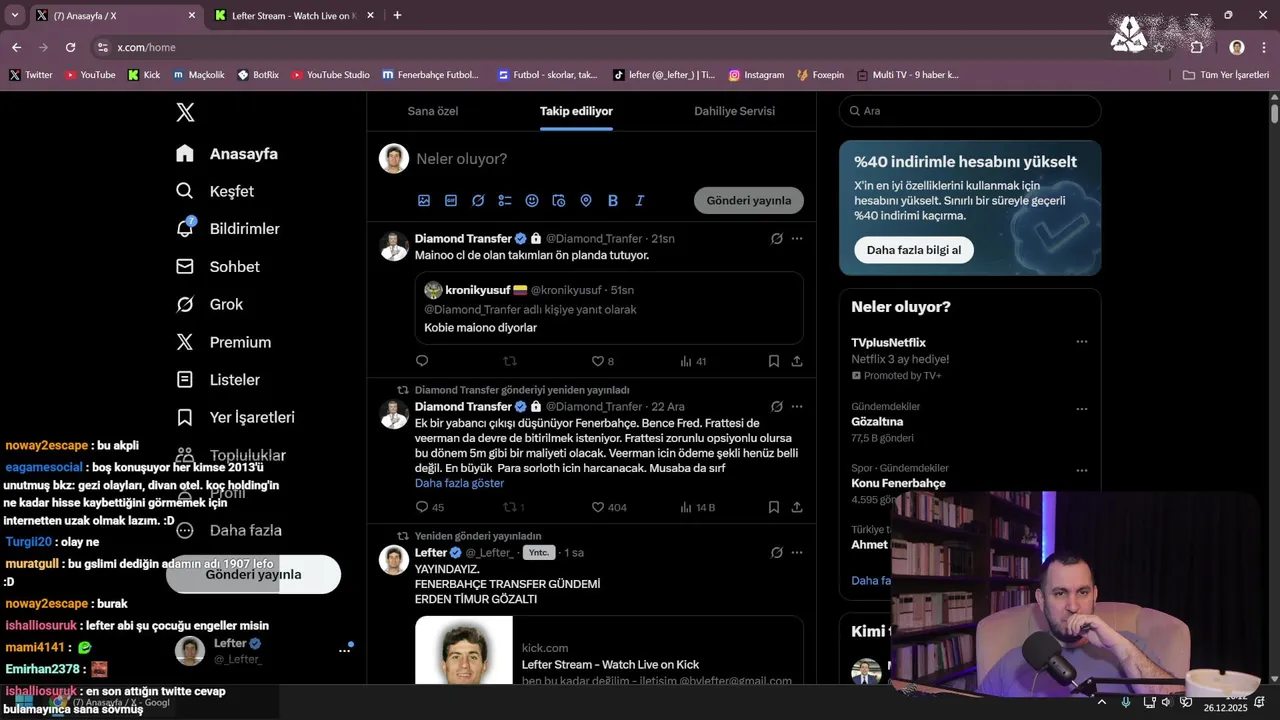Focus the Neler oluyor composer text
1280x720 pixels.
click(x=461, y=159)
